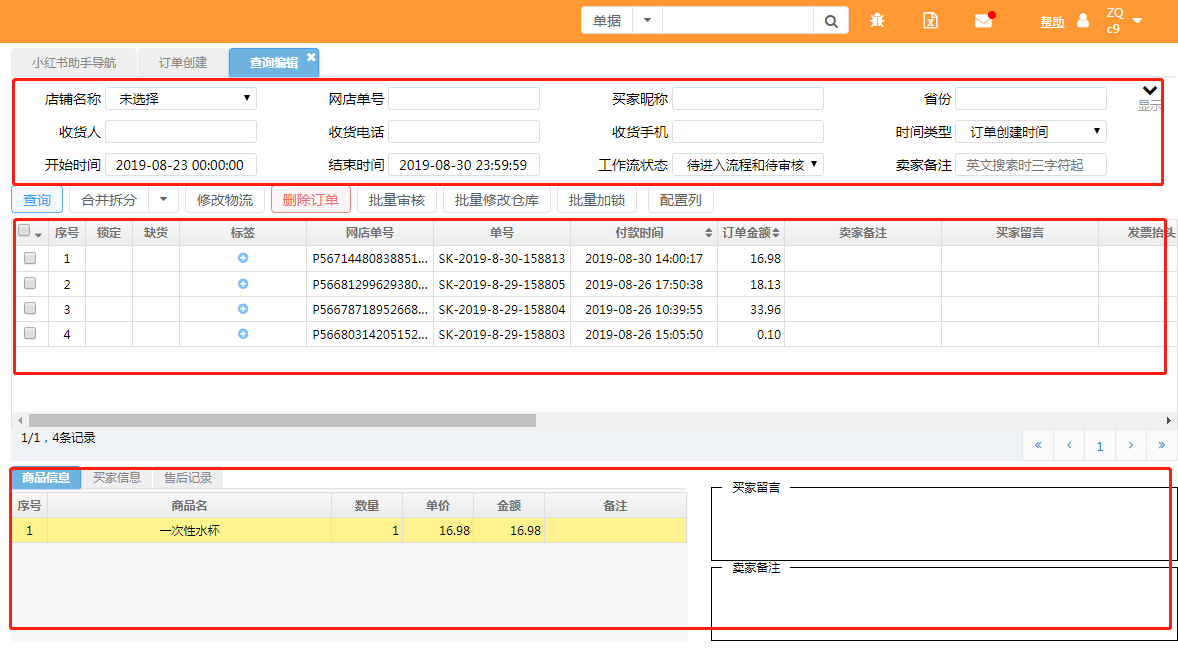Click the bug report icon
Image resolution: width=1178 pixels, height=655 pixels.
pos(877,21)
